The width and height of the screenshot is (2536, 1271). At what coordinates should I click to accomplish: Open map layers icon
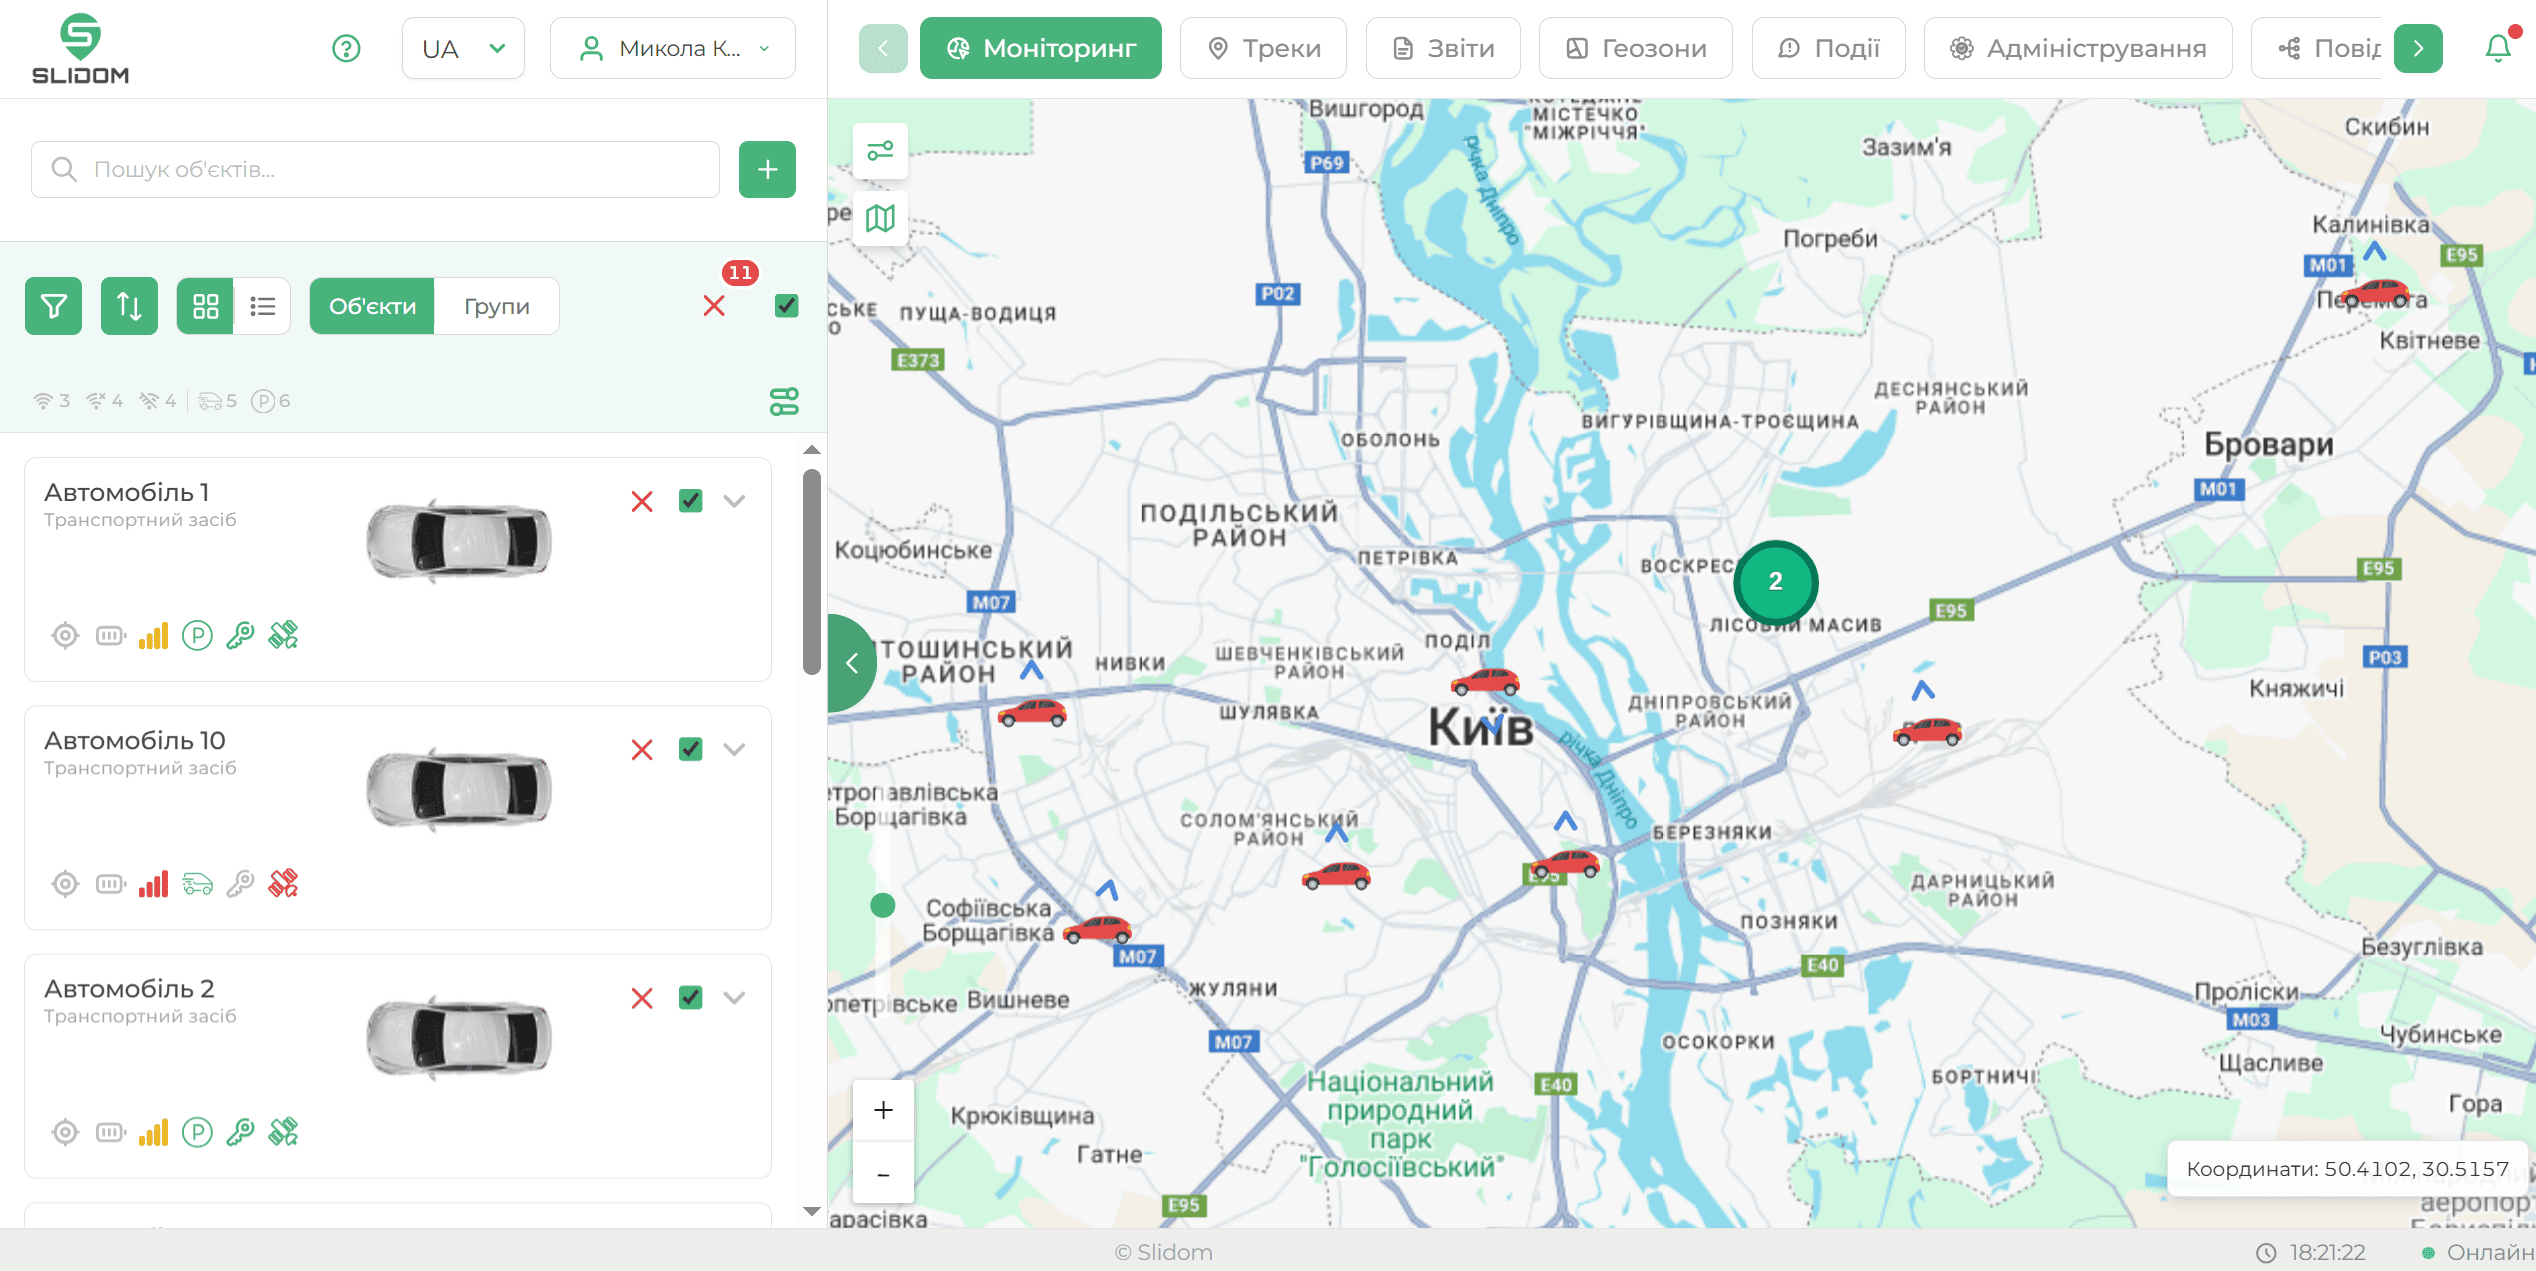point(880,218)
